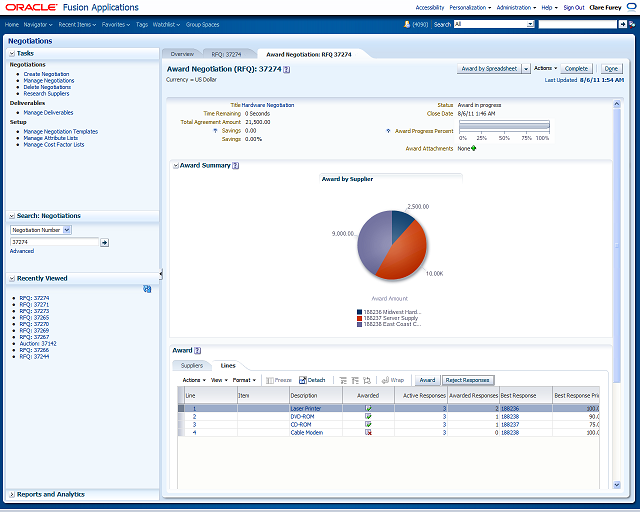The height and width of the screenshot is (512, 640).
Task: Open Manage Negotiation Templates link
Action: click(60, 131)
